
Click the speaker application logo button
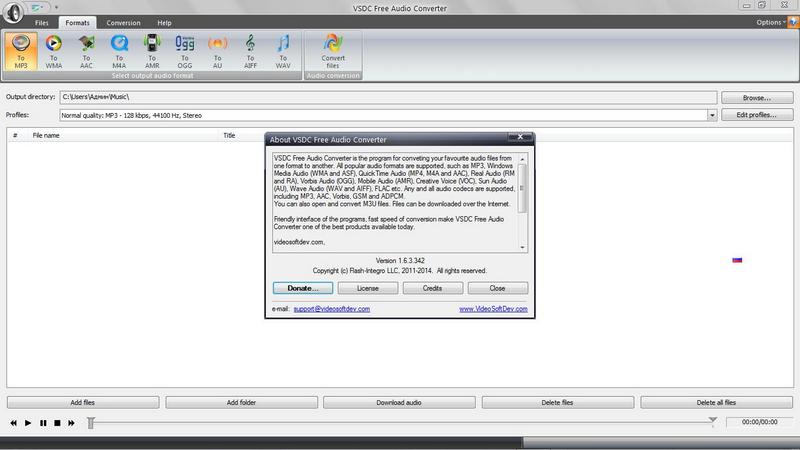click(13, 12)
